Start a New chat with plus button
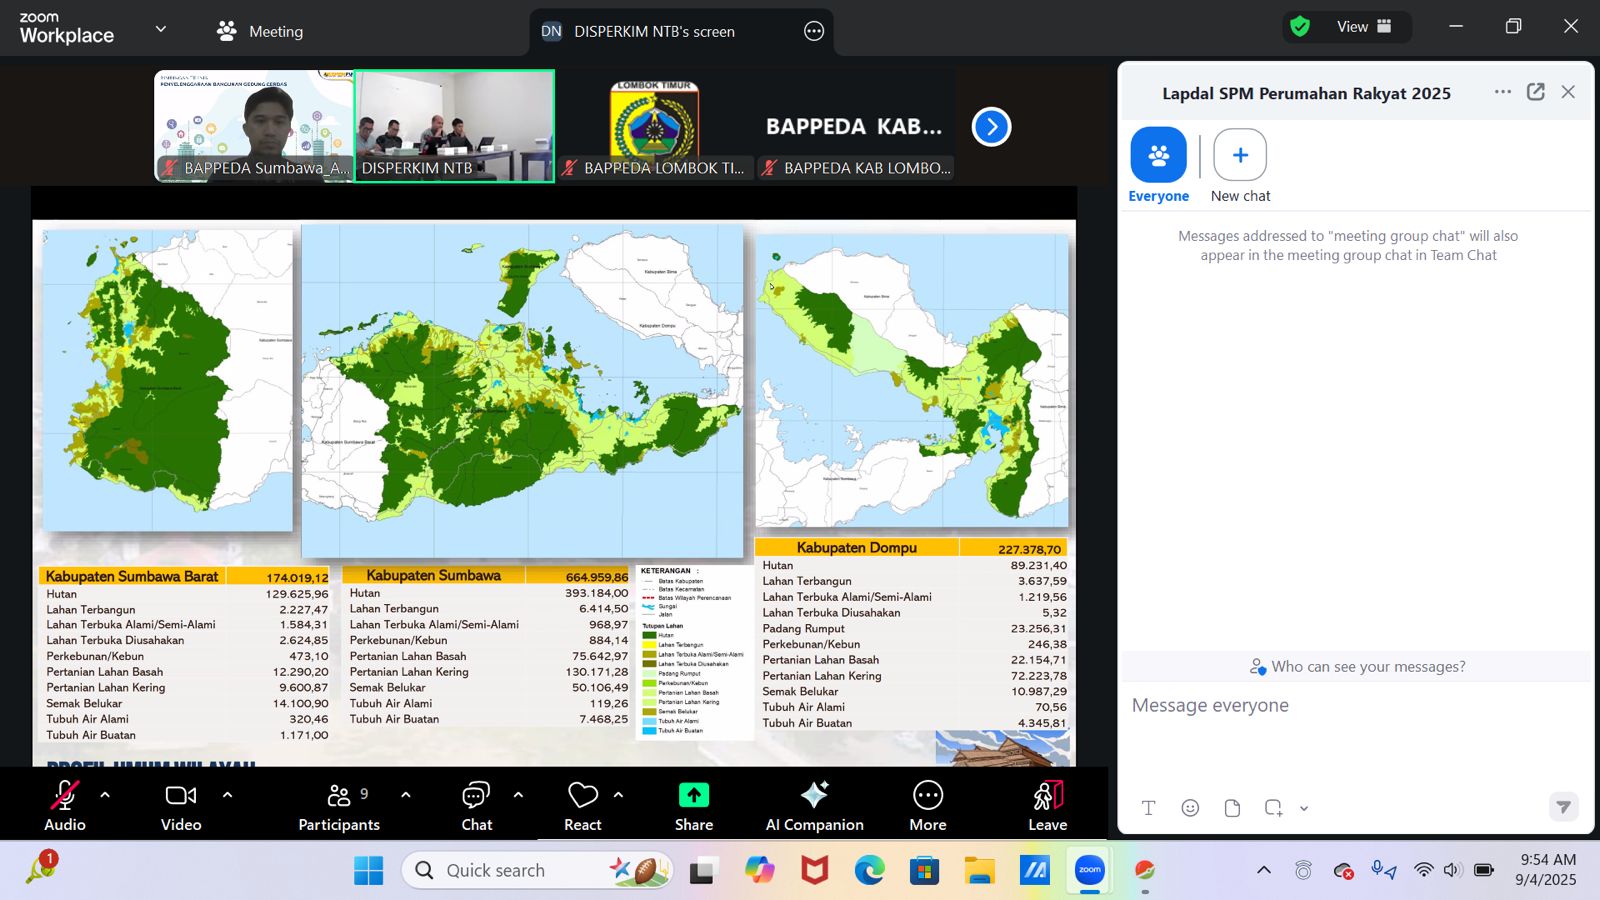Image resolution: width=1600 pixels, height=900 pixels. 1239,156
